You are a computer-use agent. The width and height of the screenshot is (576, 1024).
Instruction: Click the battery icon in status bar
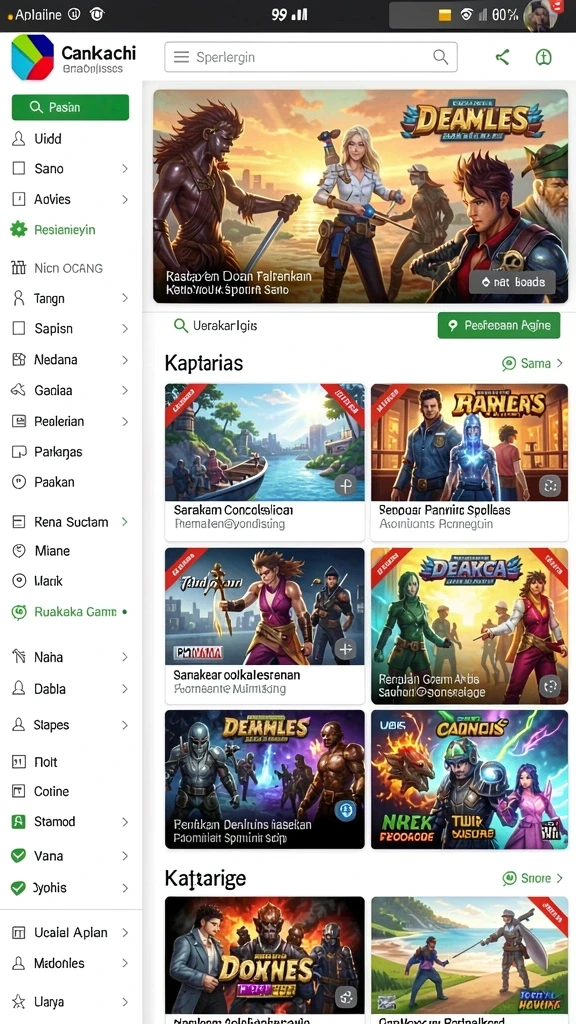pos(445,15)
